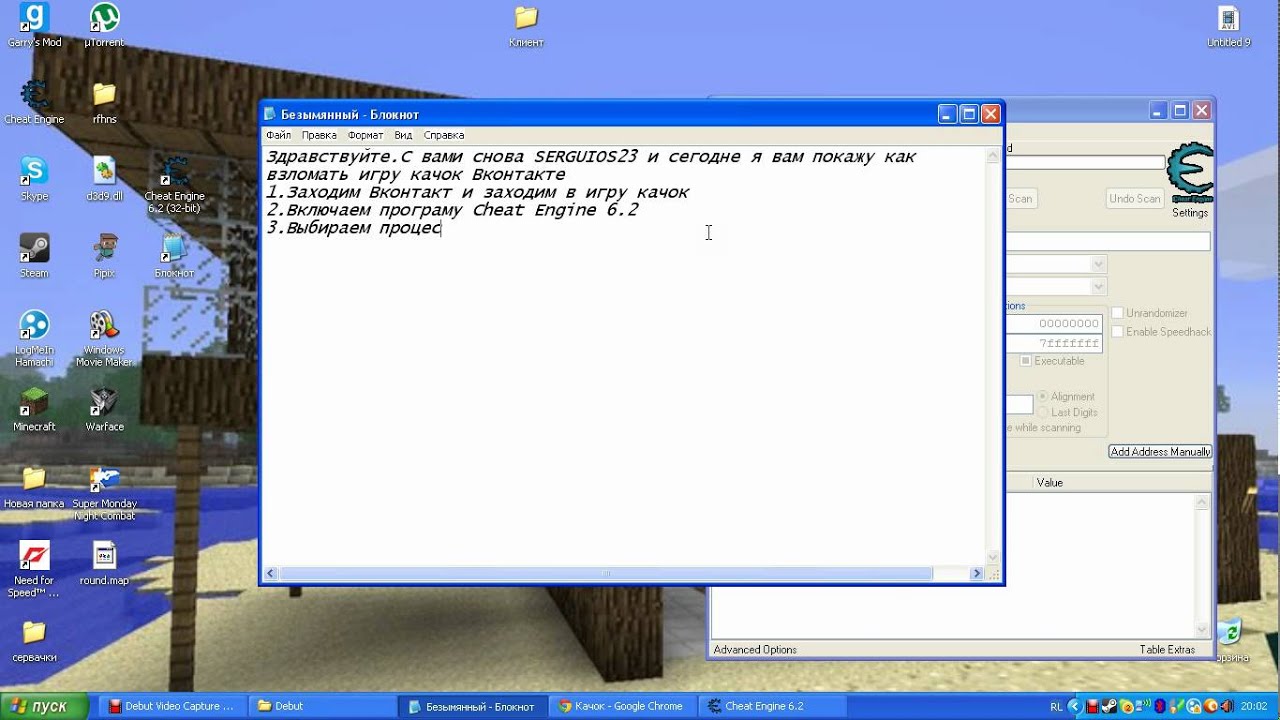Open the Notepad window system menu icon
Image resolution: width=1280 pixels, height=720 pixels.
(270, 114)
